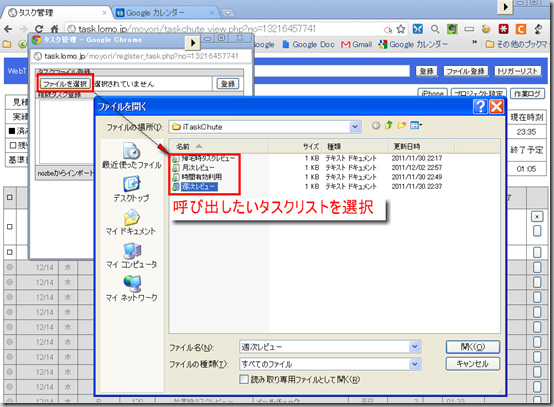Click ファイル登録 button on main page
554x407 pixels.
465,71
